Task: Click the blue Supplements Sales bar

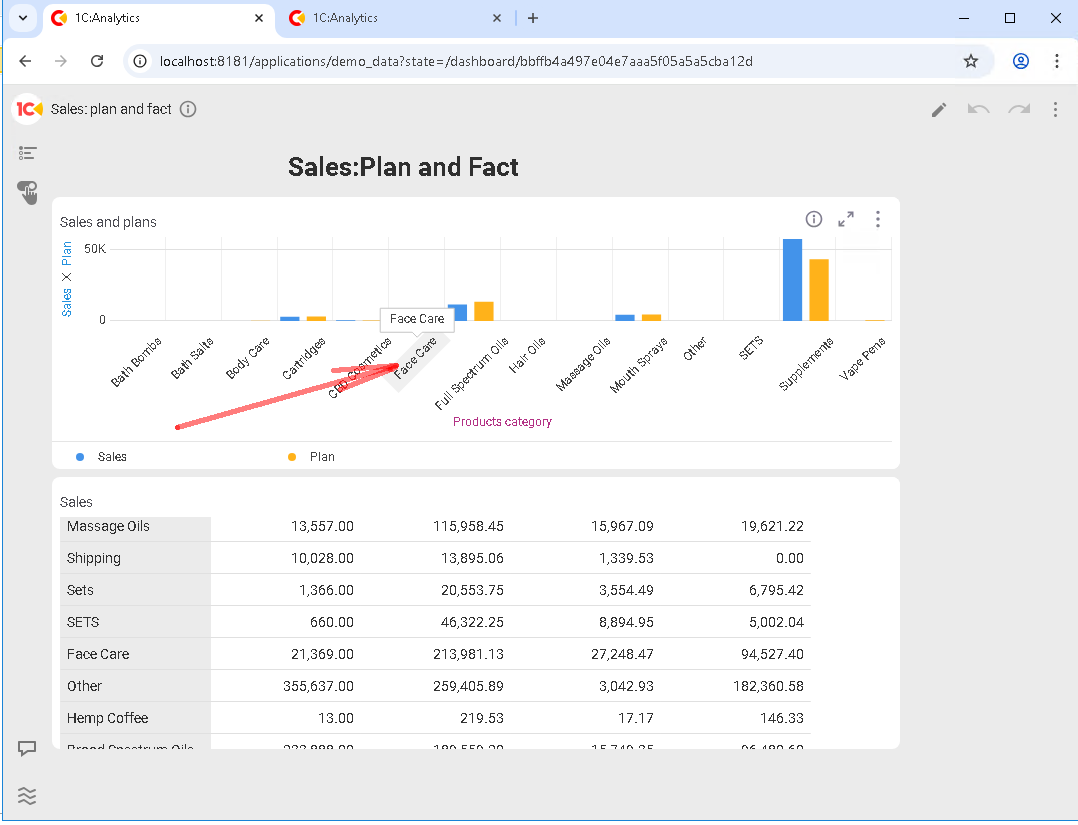Action: pos(792,280)
